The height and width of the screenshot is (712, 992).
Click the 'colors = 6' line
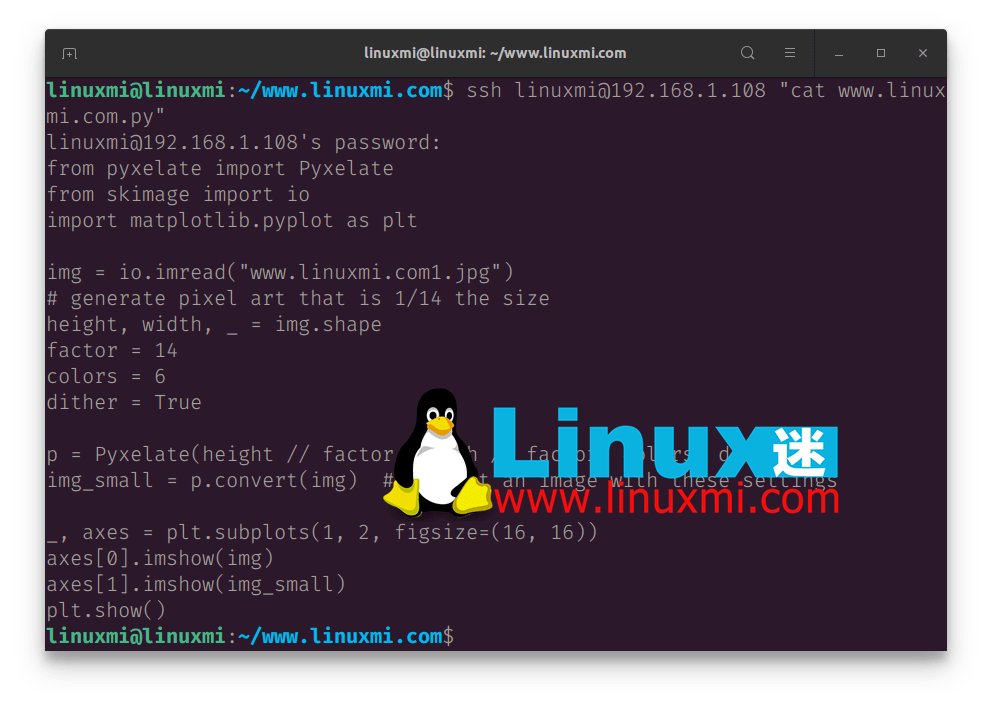[x=106, y=376]
